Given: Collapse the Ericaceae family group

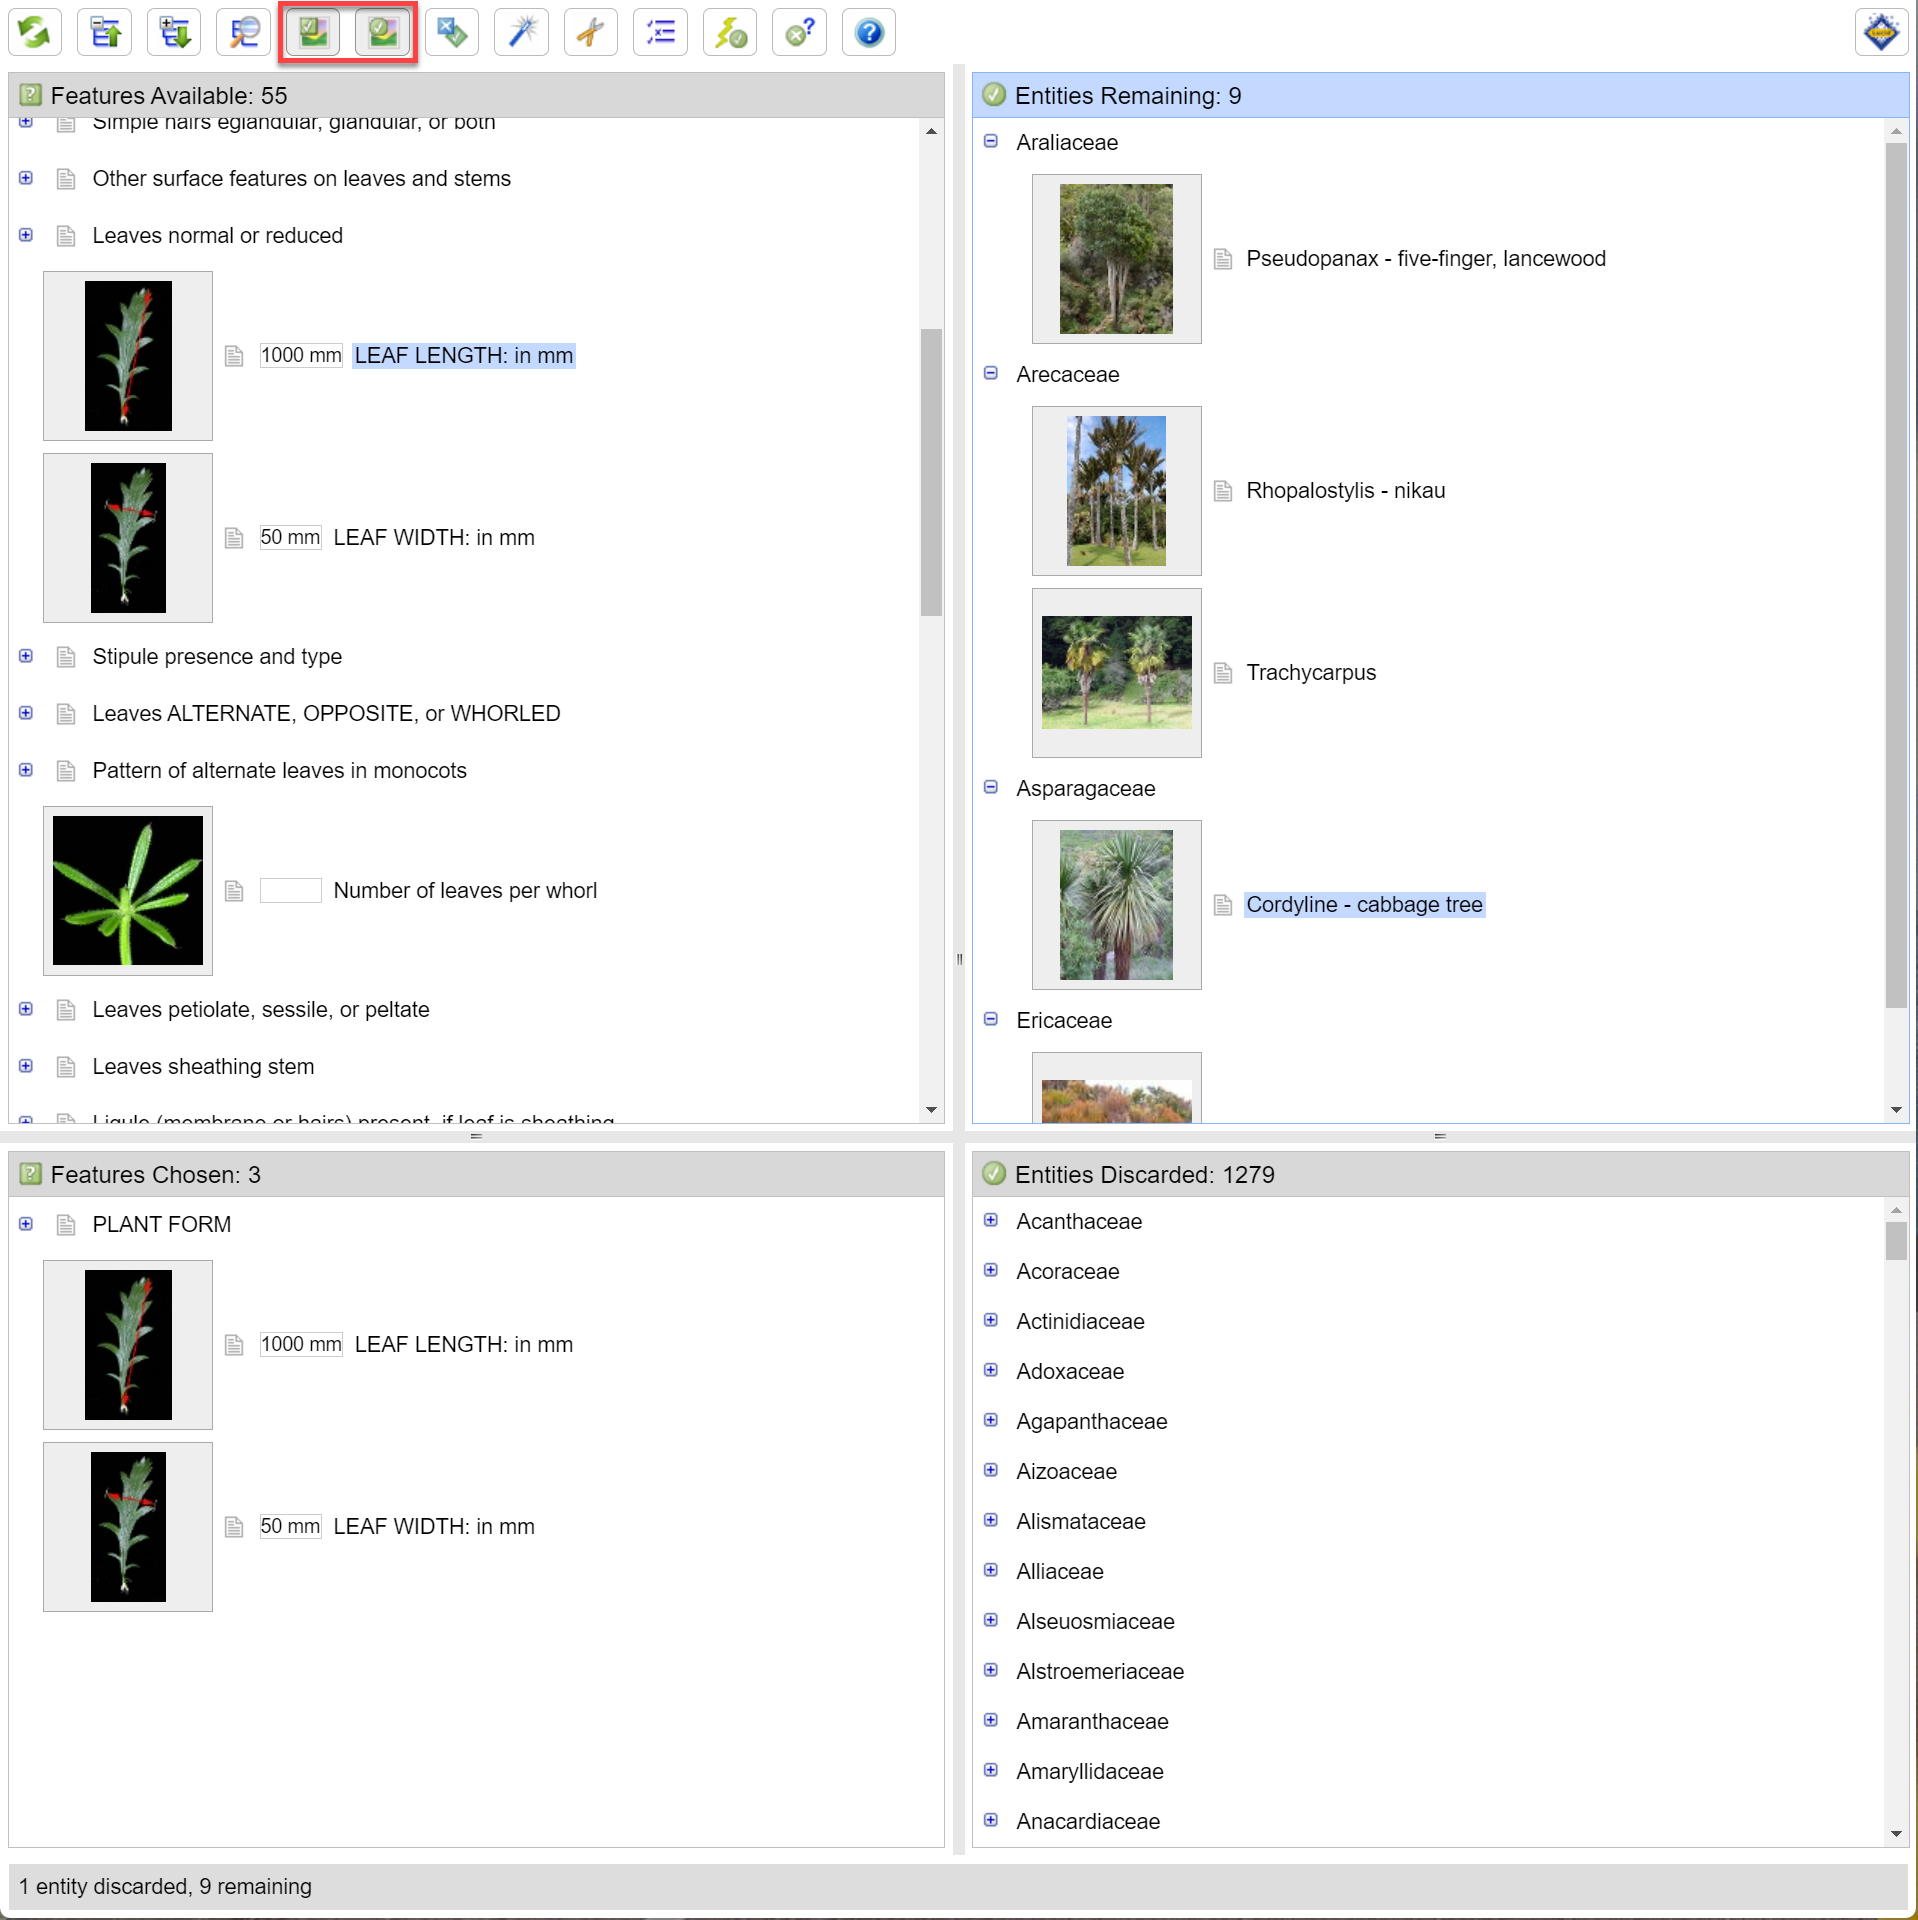Looking at the screenshot, I should (x=991, y=1019).
